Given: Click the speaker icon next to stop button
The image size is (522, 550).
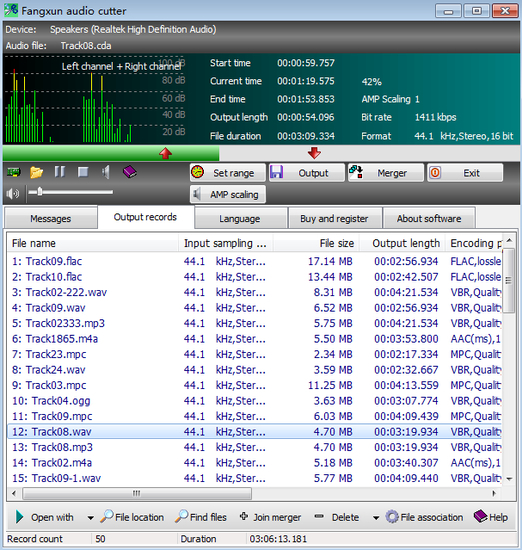Looking at the screenshot, I should point(106,172).
